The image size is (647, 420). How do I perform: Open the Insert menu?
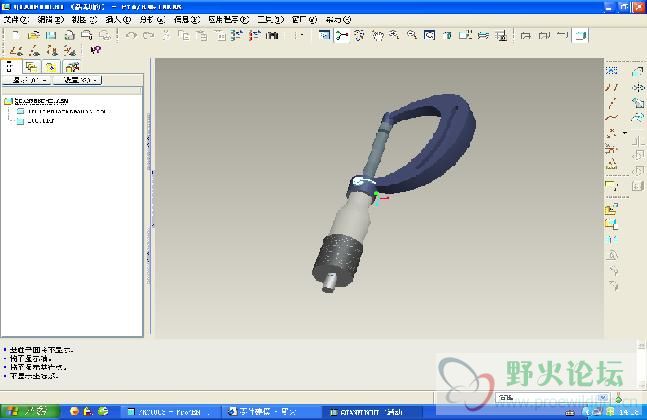click(118, 19)
